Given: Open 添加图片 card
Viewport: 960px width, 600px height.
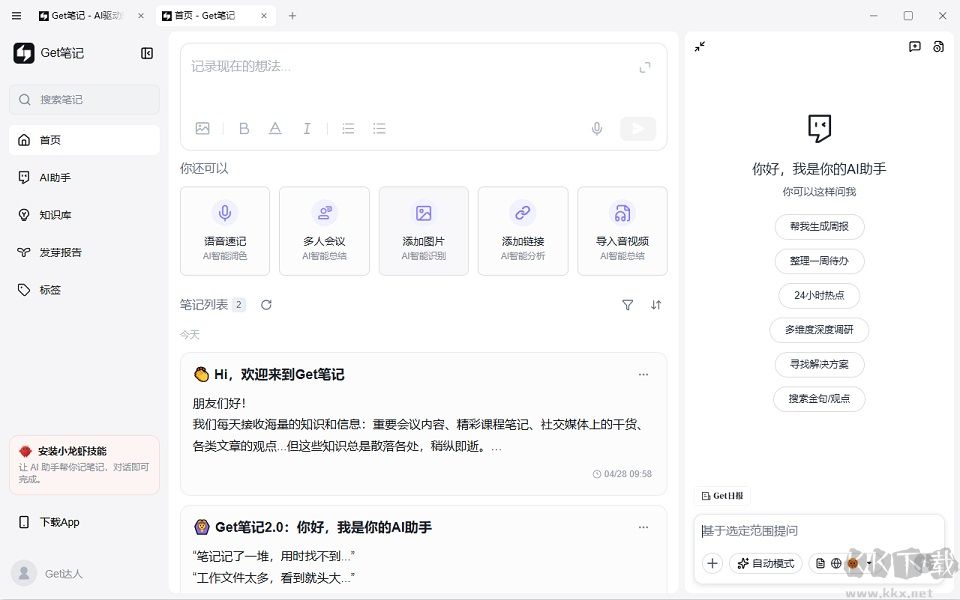Looking at the screenshot, I should click(x=424, y=231).
